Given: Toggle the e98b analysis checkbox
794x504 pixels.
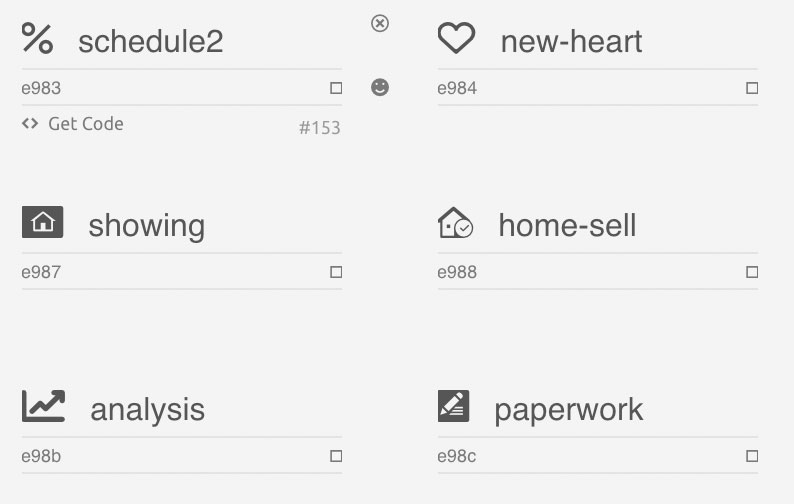Looking at the screenshot, I should (336, 456).
